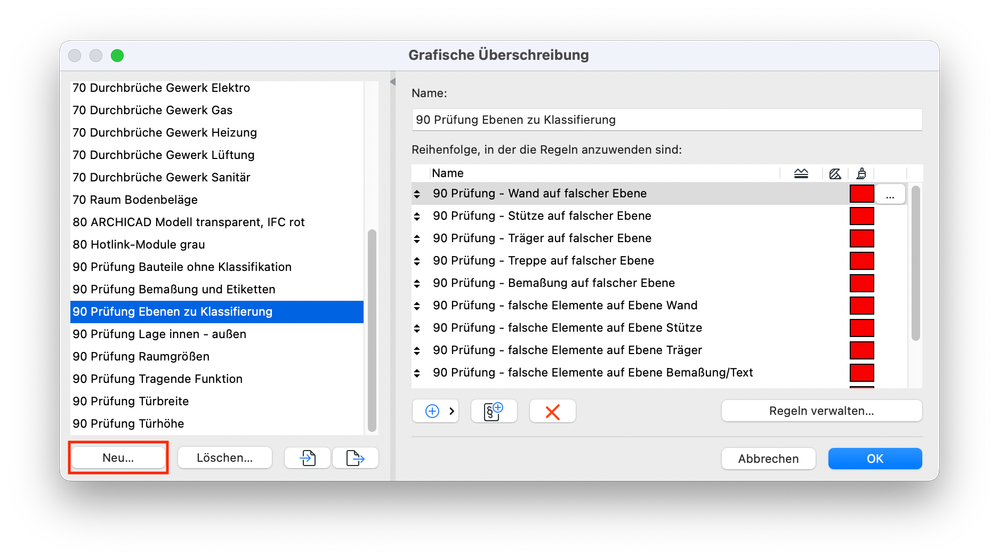Viewport: 999px width, 560px height.
Task: Click the combinations list scrollbar
Action: (x=372, y=331)
